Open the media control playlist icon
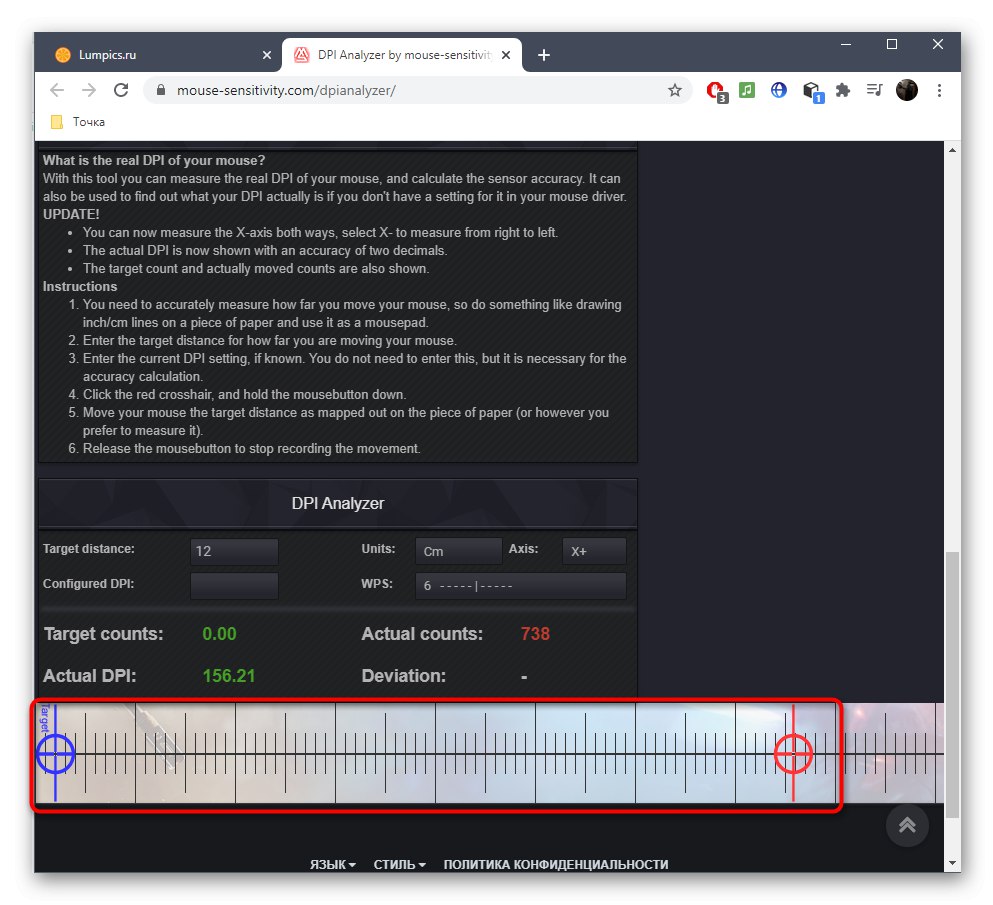993x905 pixels. (x=875, y=90)
